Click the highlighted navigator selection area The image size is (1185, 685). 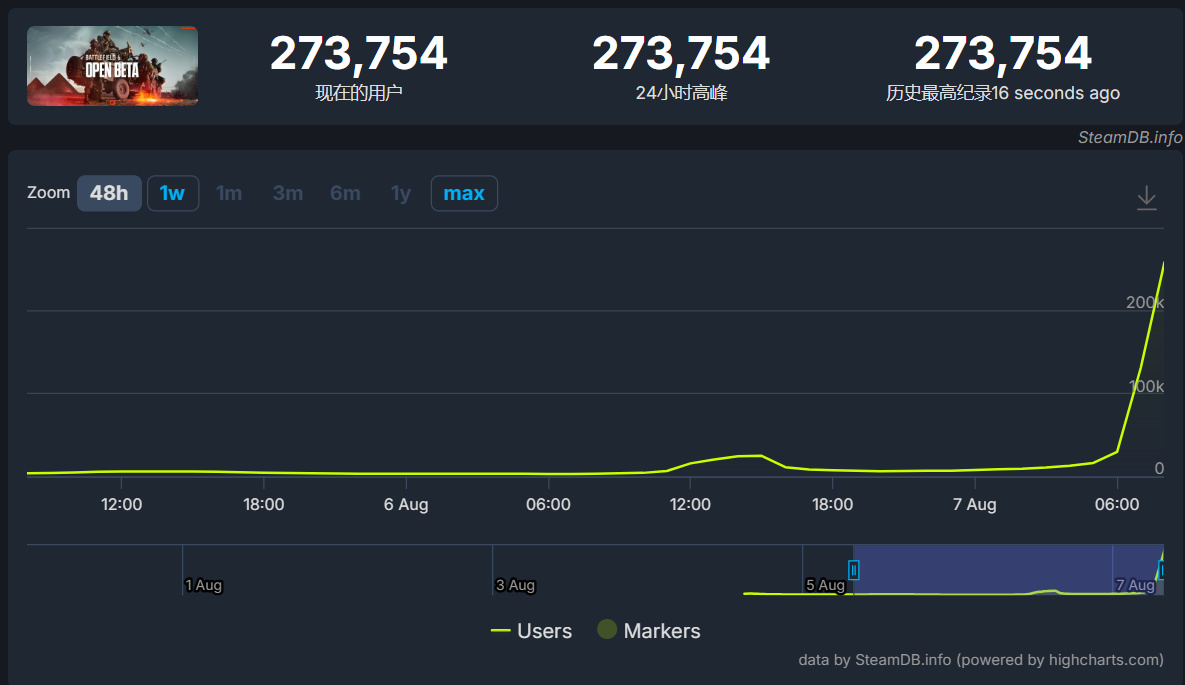[1008, 569]
